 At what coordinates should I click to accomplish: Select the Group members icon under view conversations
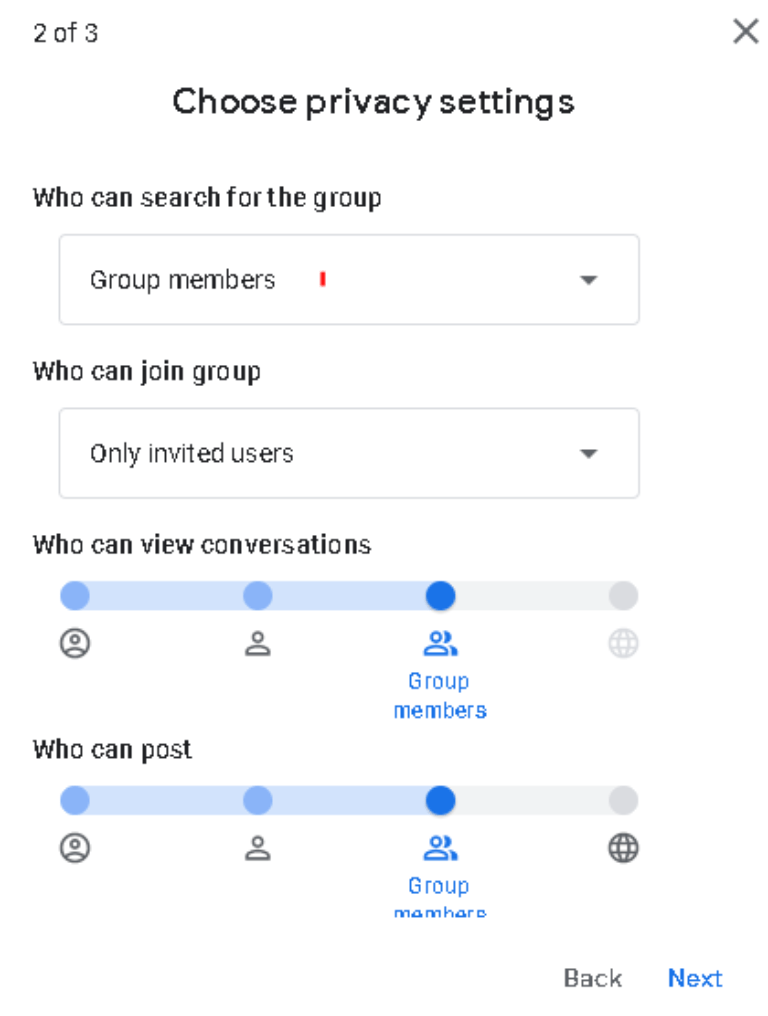pos(440,644)
